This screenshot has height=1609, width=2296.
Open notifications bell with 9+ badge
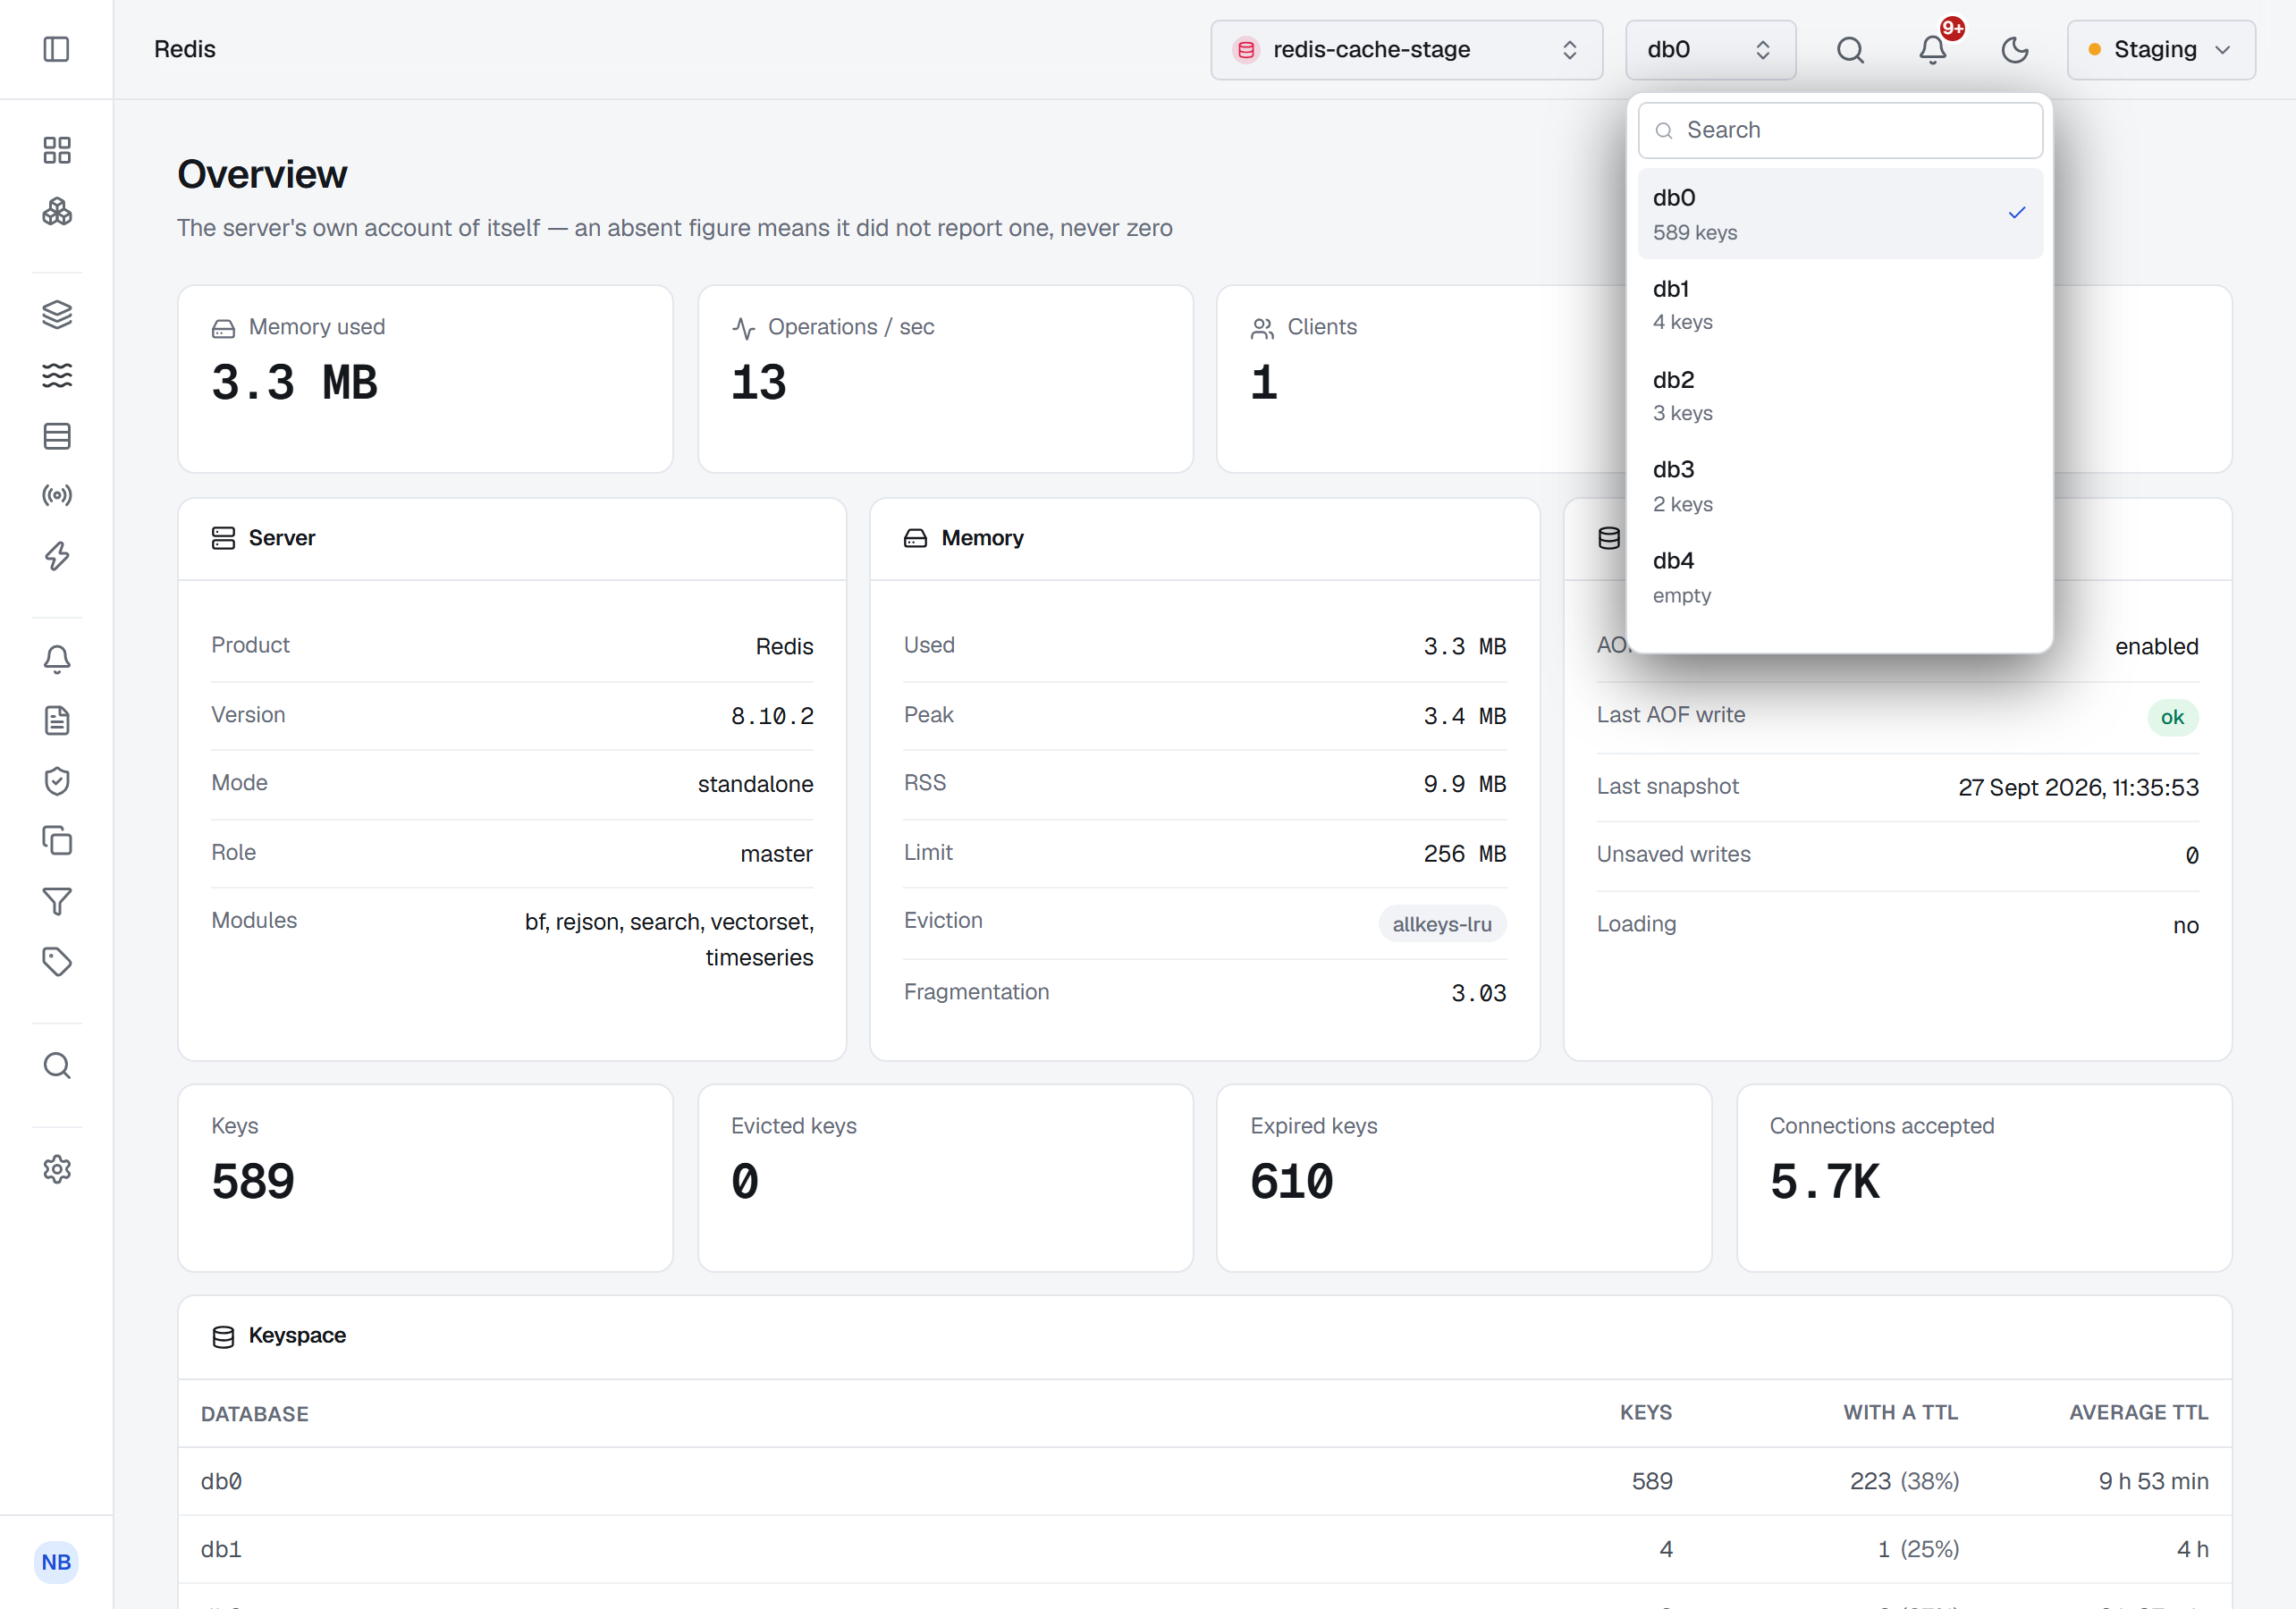point(1933,50)
